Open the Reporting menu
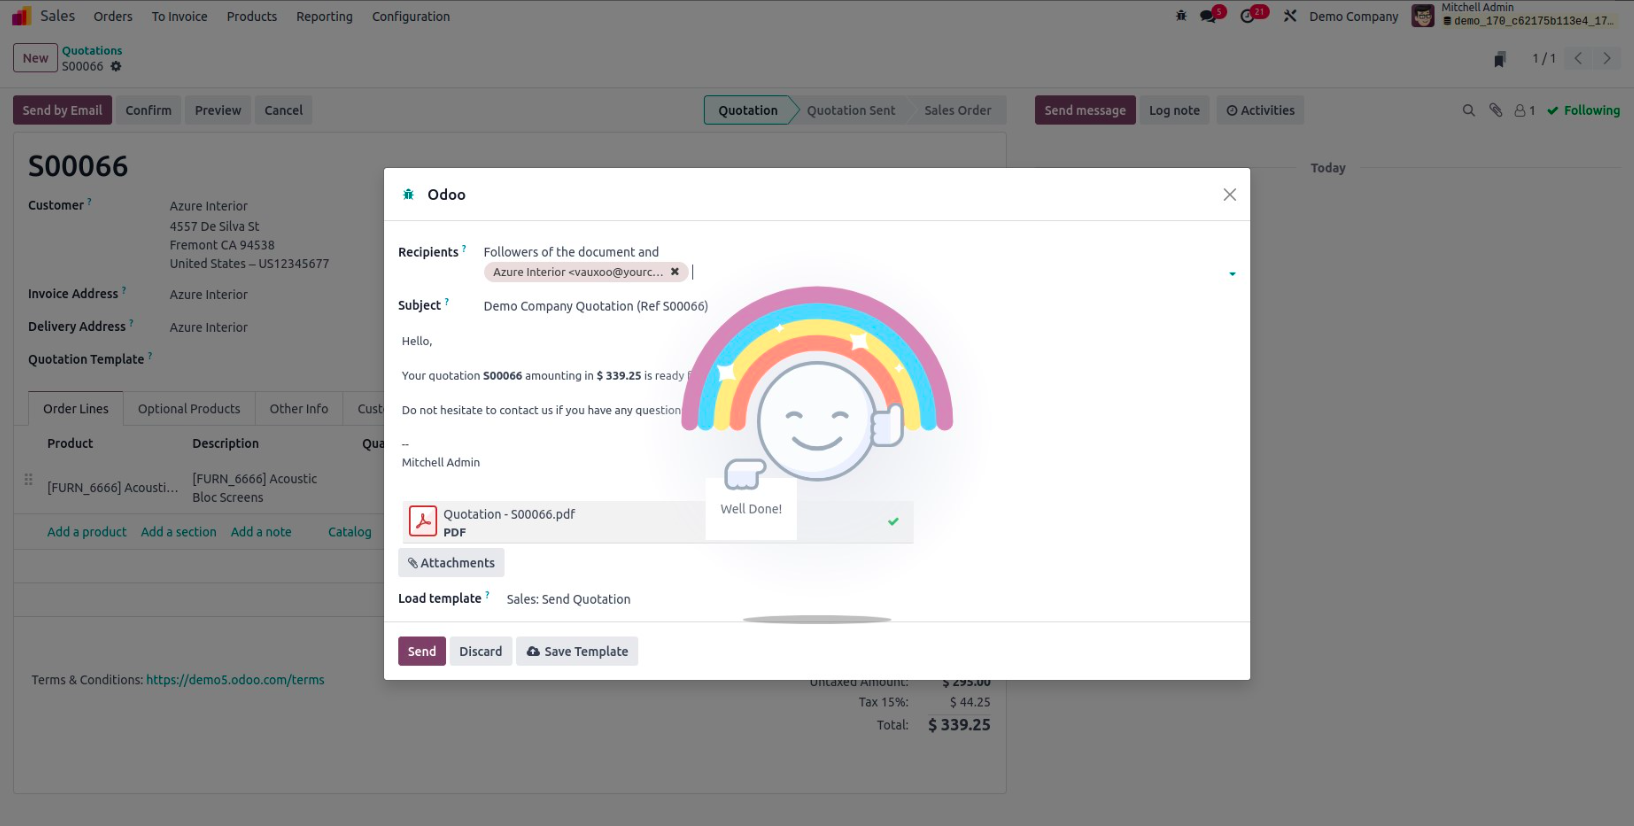1634x826 pixels. tap(325, 17)
